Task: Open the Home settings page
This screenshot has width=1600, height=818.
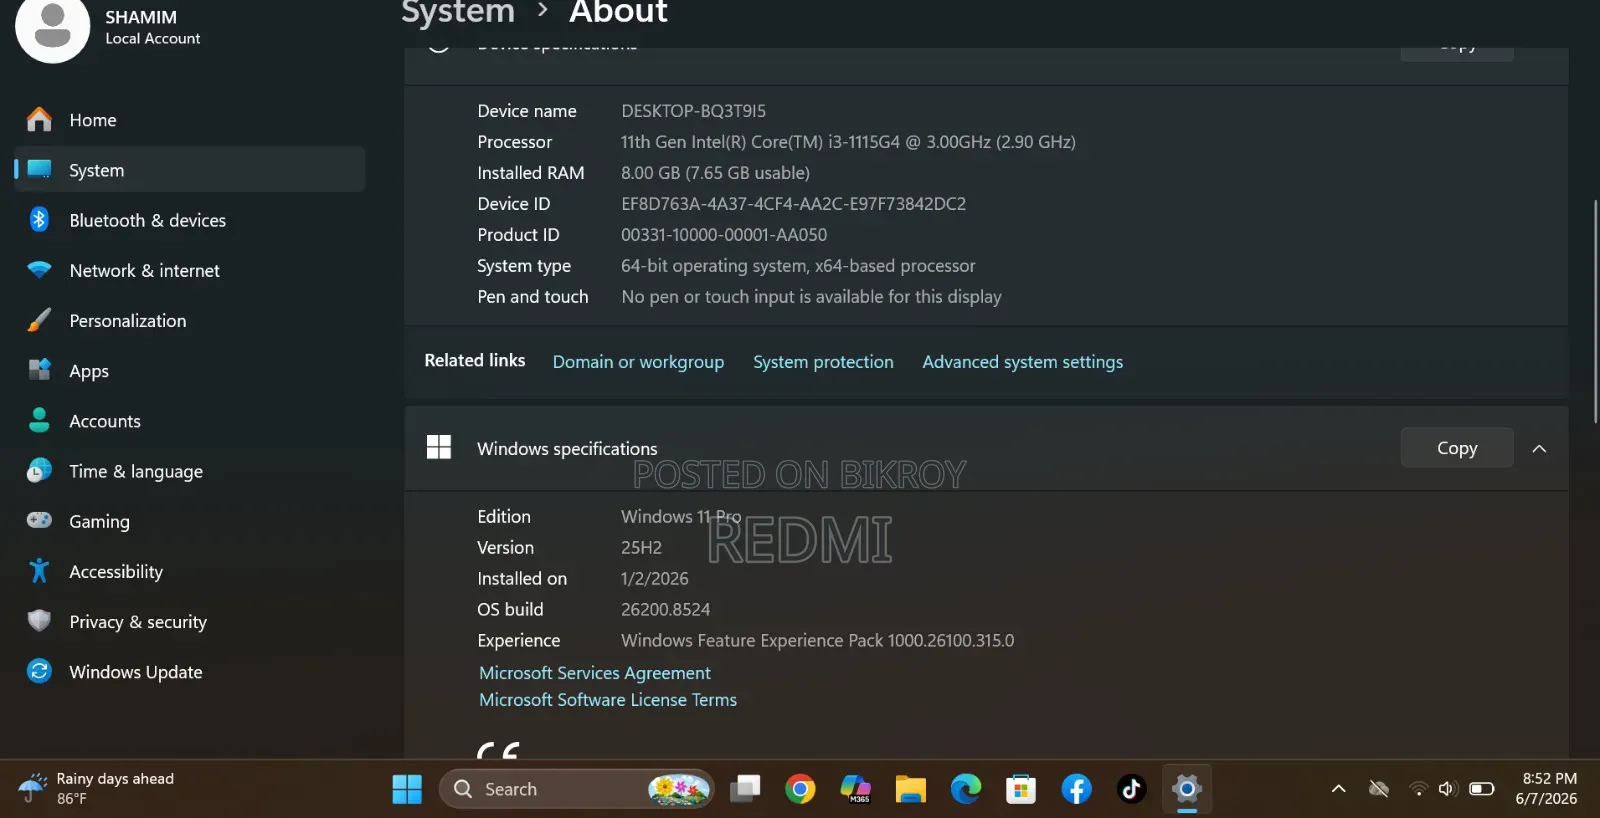Action: point(190,120)
